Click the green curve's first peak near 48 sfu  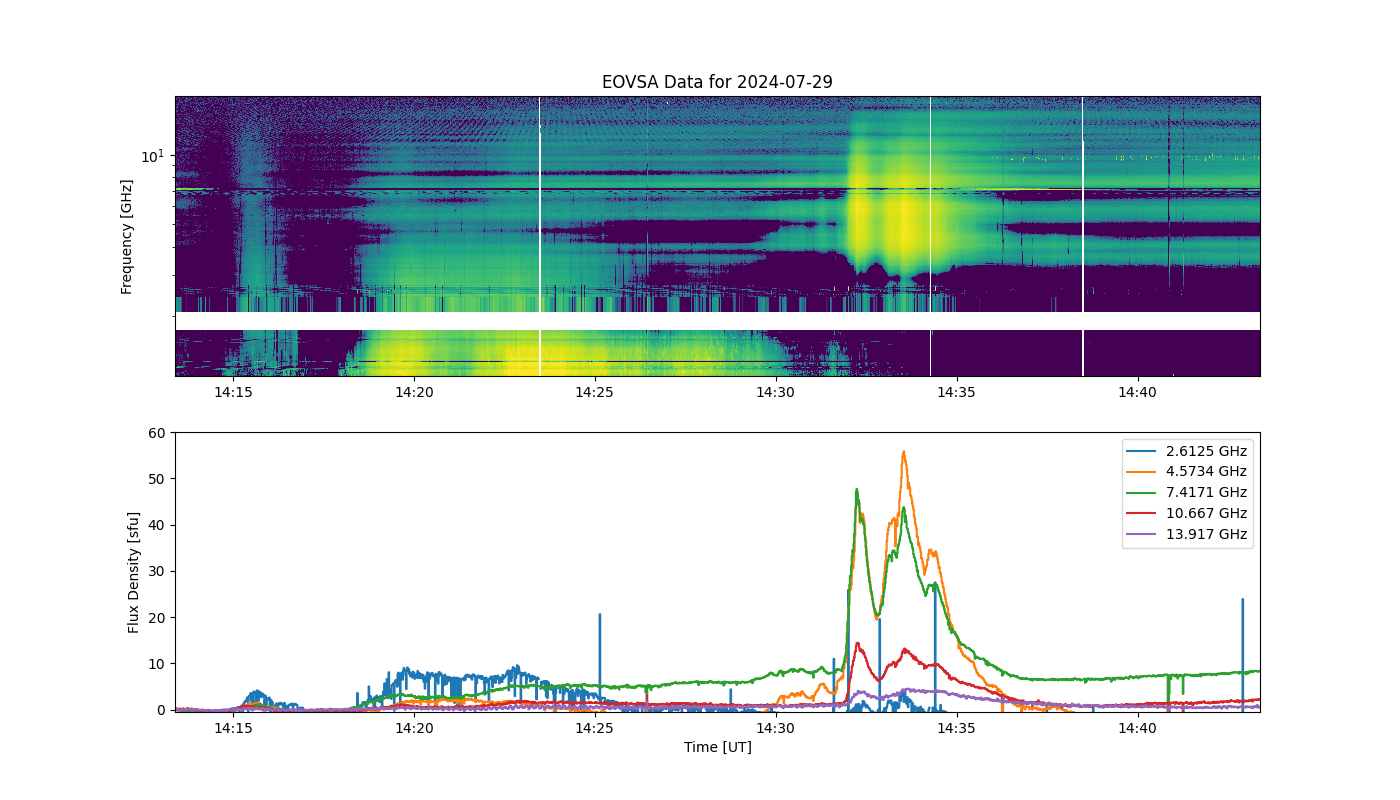click(857, 490)
